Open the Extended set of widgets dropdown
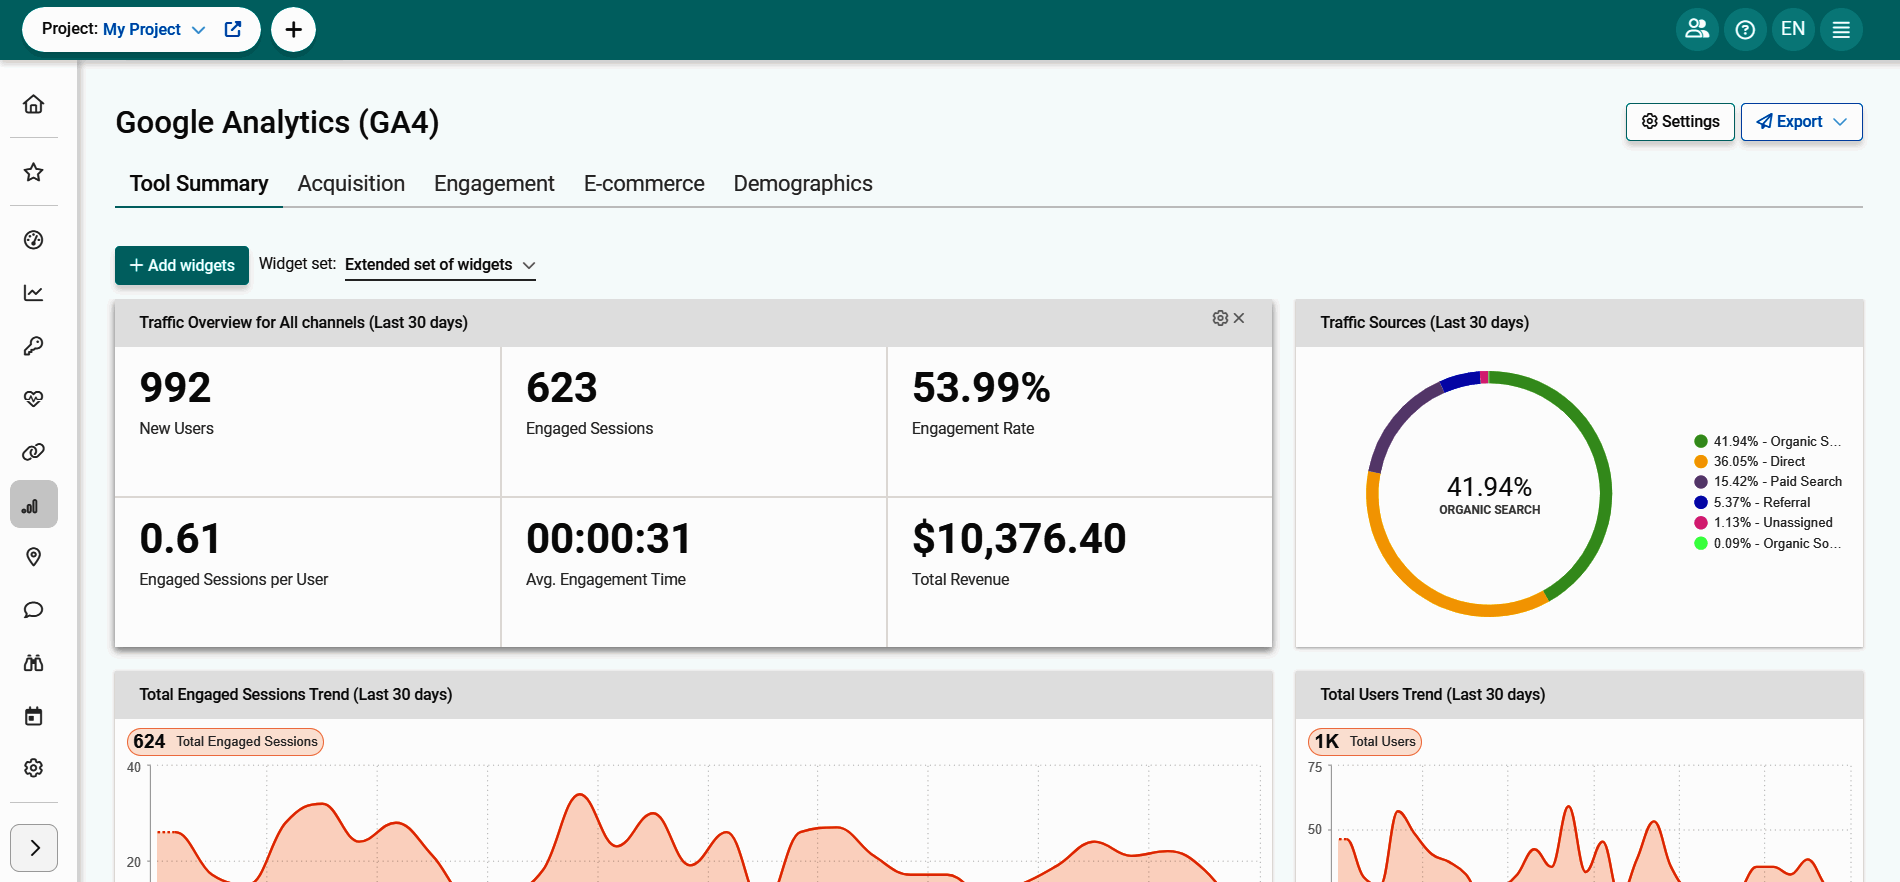 pos(440,265)
